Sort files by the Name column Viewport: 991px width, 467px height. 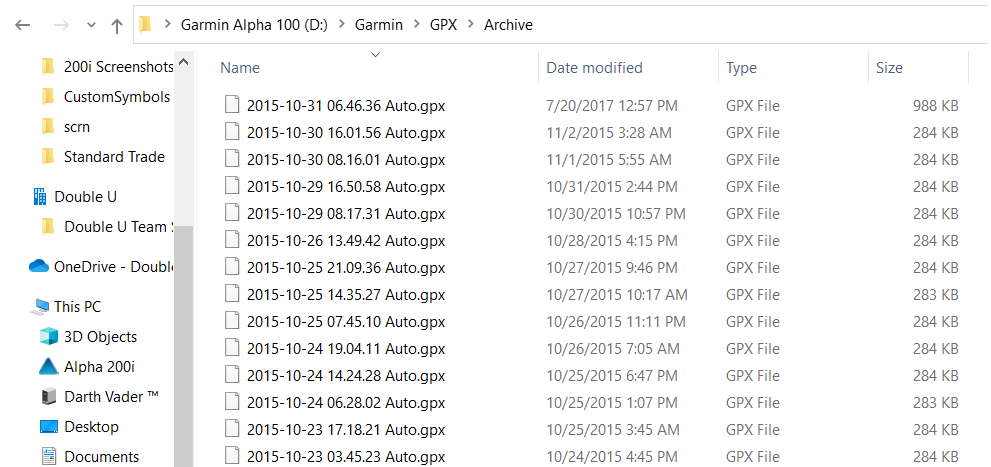coord(240,68)
